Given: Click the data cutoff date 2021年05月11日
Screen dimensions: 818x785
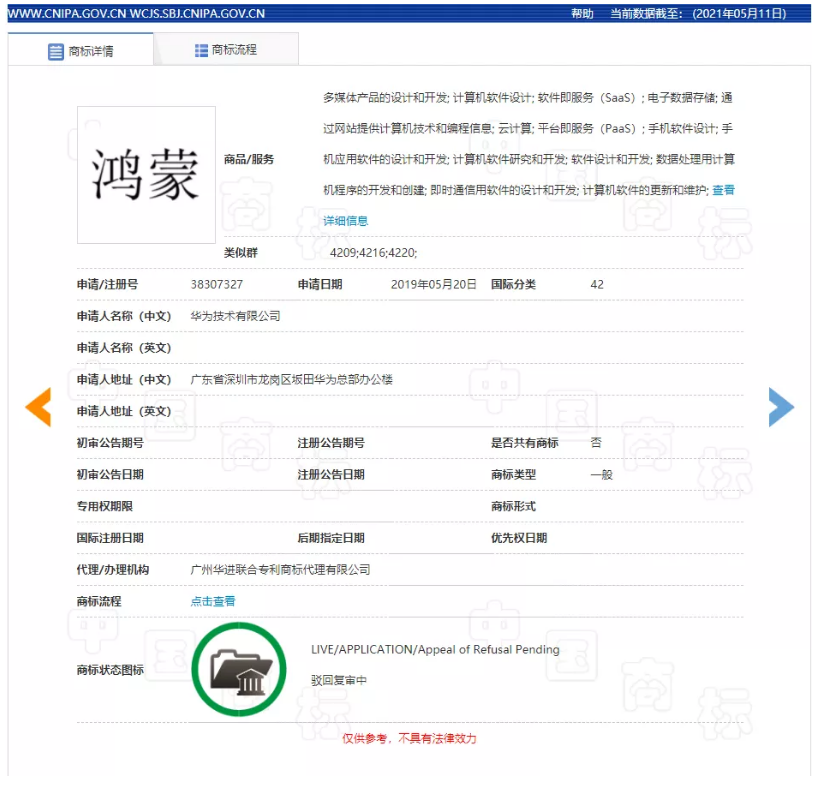Looking at the screenshot, I should 739,14.
